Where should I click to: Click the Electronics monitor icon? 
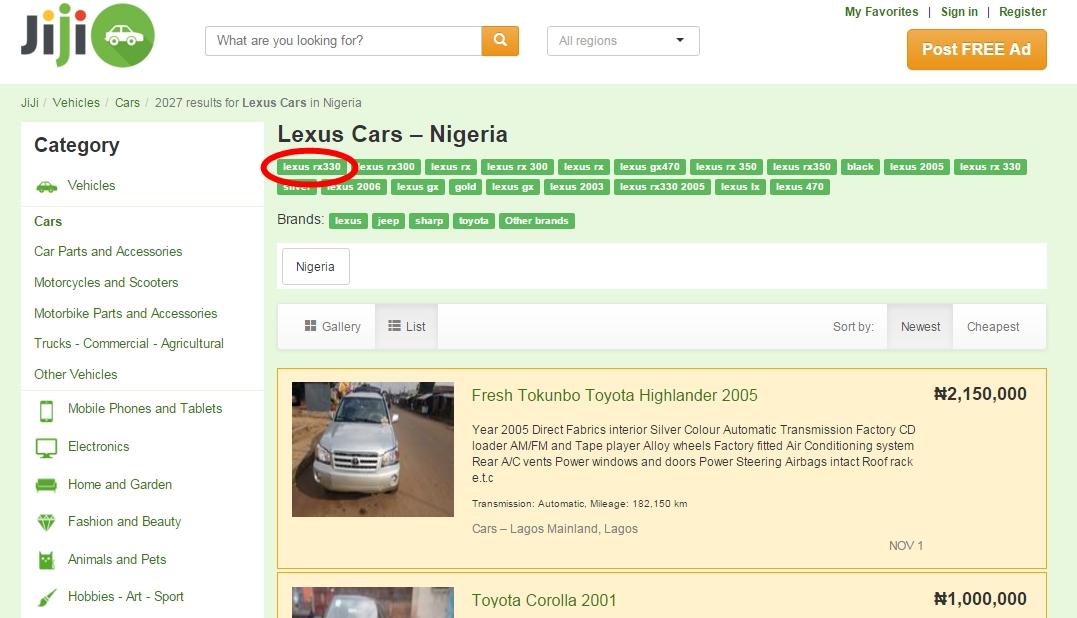46,448
